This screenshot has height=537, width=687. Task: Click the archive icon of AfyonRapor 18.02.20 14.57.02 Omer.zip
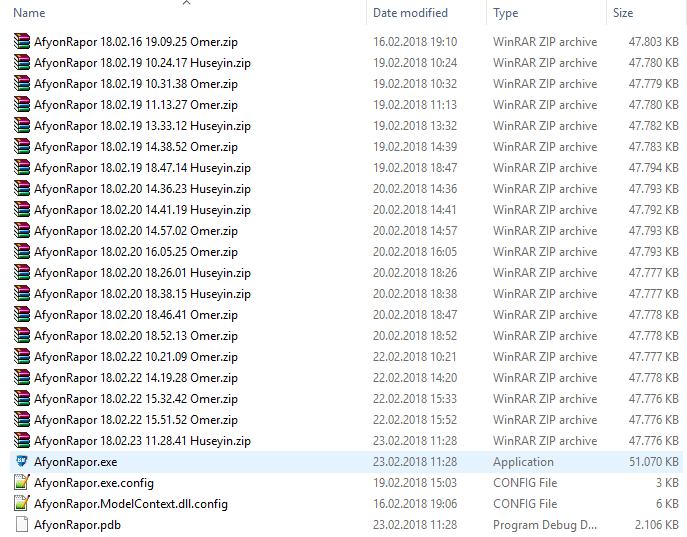click(x=21, y=230)
